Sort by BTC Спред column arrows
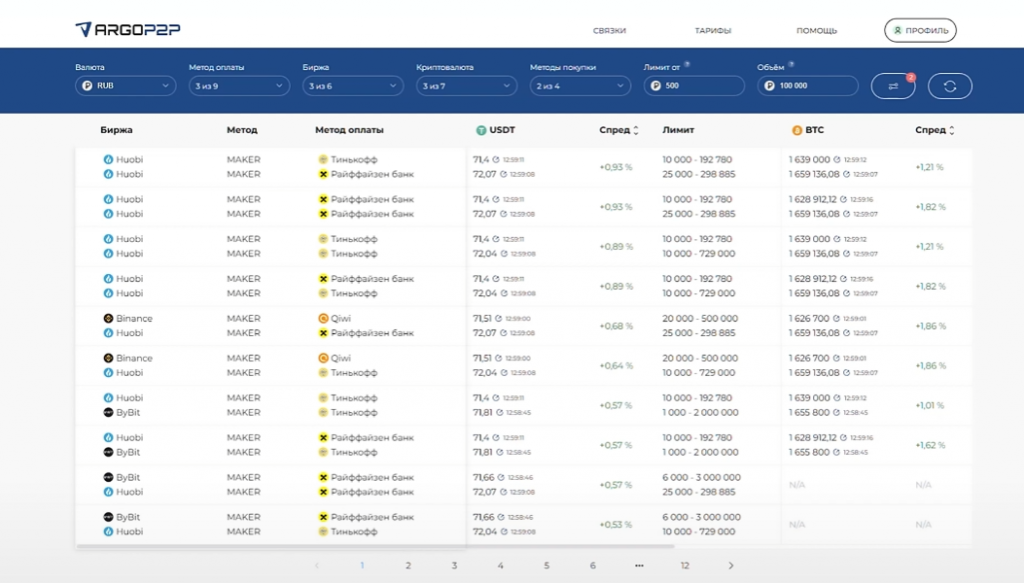This screenshot has height=583, width=1024. (x=952, y=130)
